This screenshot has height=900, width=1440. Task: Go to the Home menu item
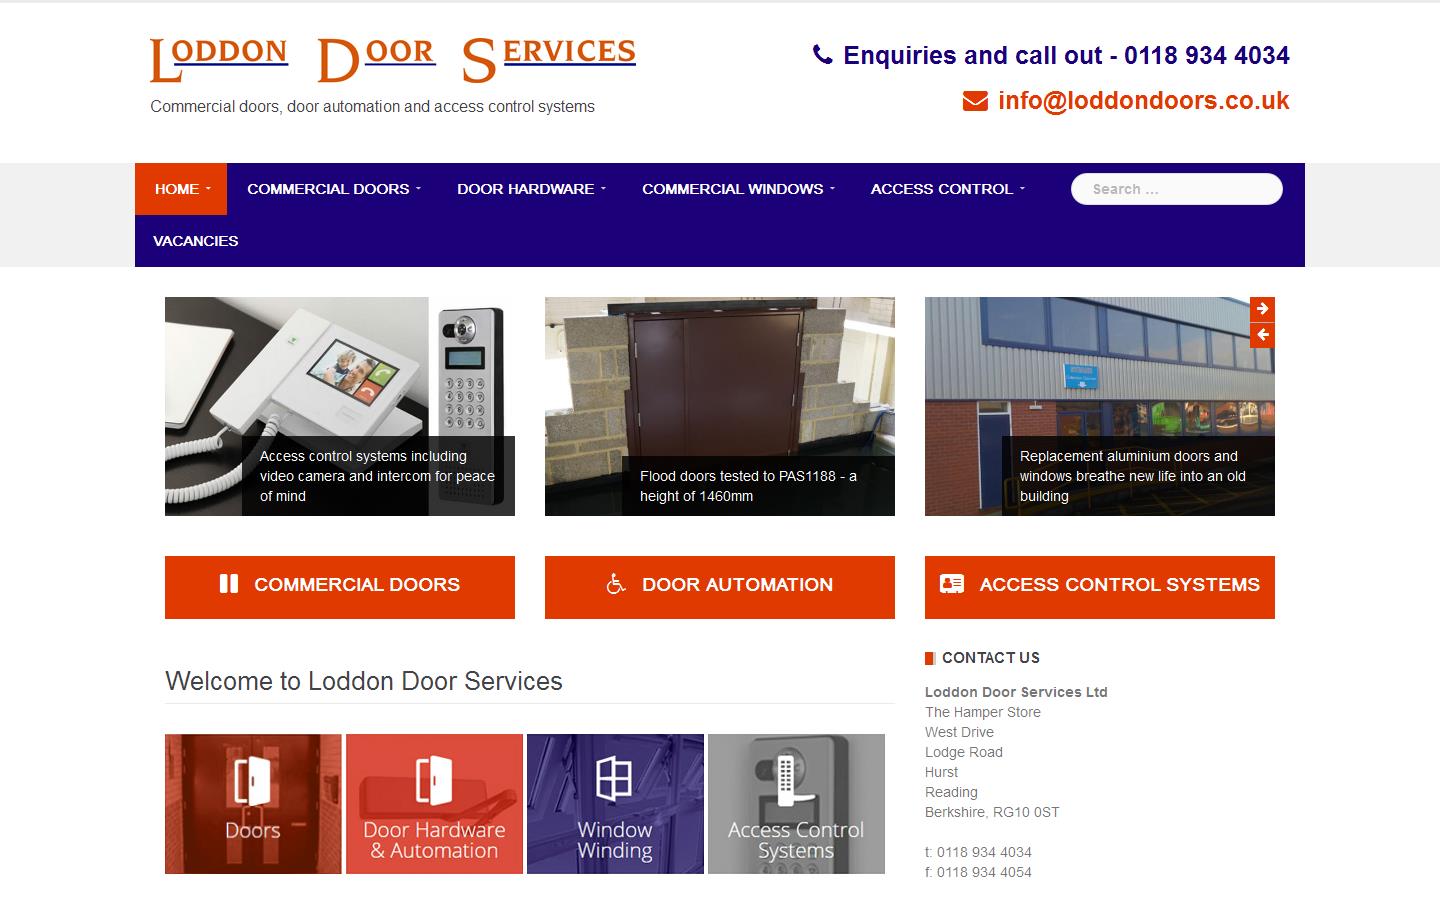click(181, 189)
